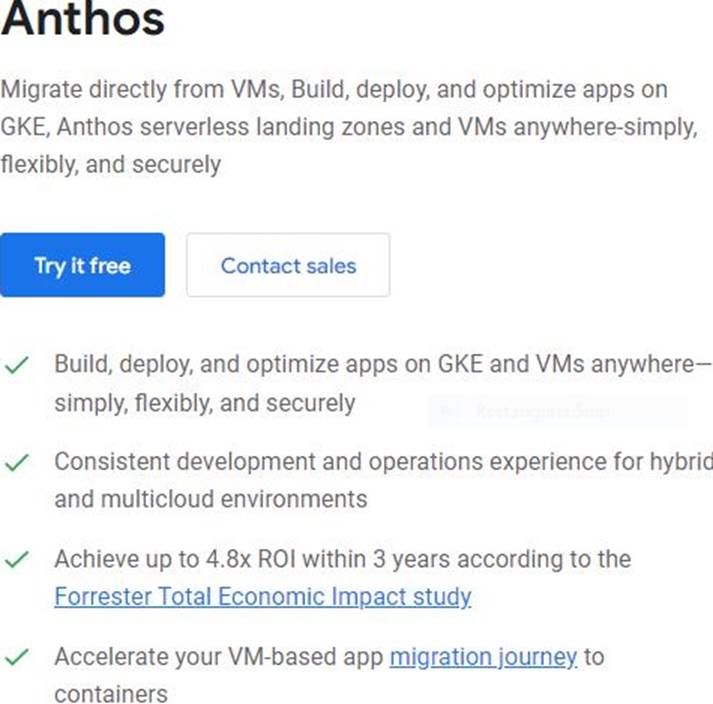Click the word 'containers' in last bullet
Viewport: 713px width, 704px height.
pyautogui.click(x=111, y=694)
